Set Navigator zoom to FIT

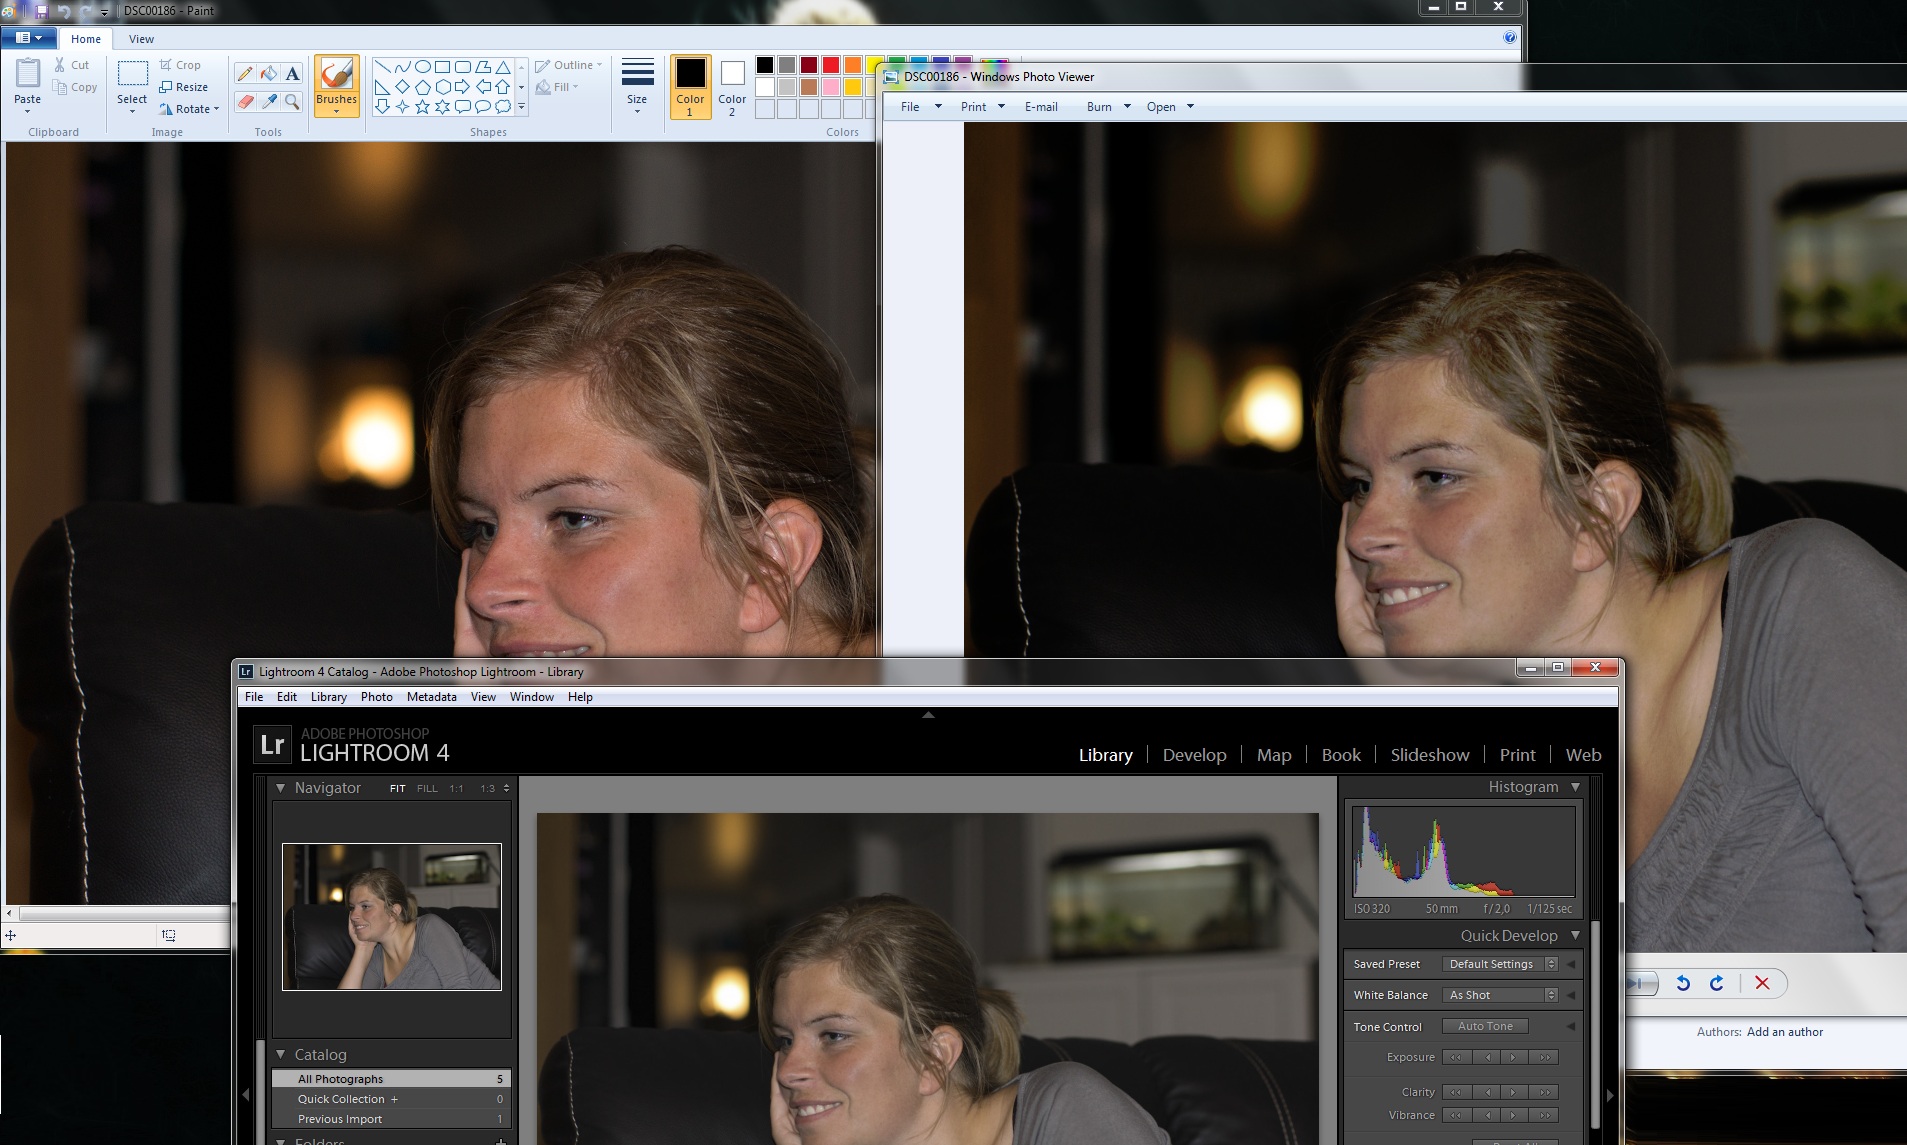point(397,788)
